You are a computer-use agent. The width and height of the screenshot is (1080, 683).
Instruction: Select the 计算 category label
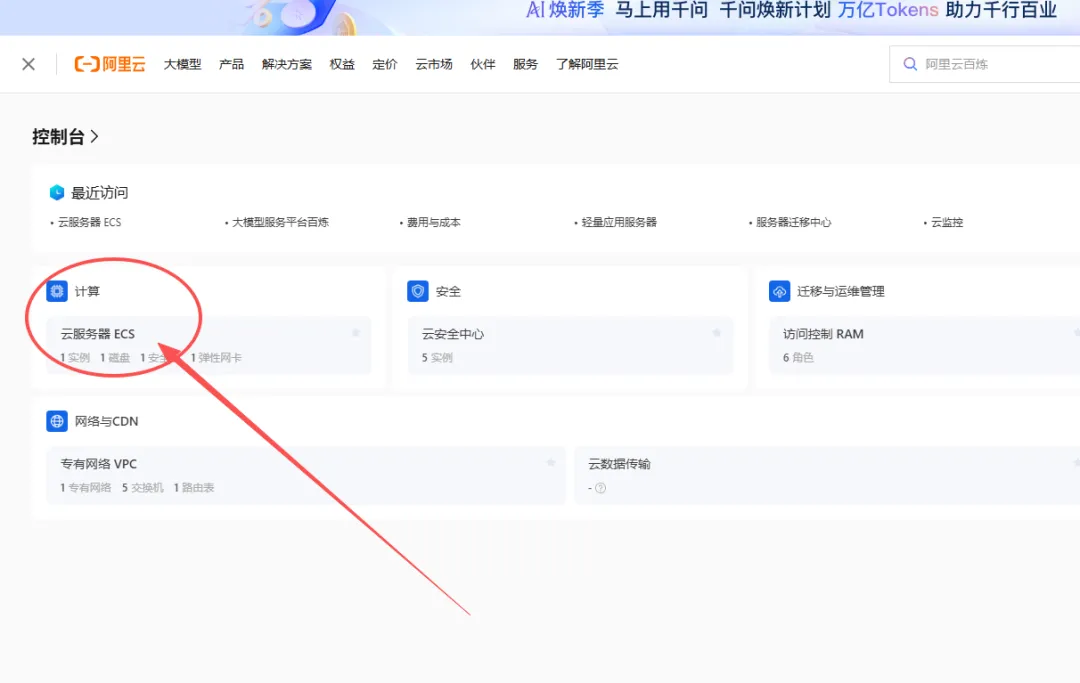click(x=87, y=291)
